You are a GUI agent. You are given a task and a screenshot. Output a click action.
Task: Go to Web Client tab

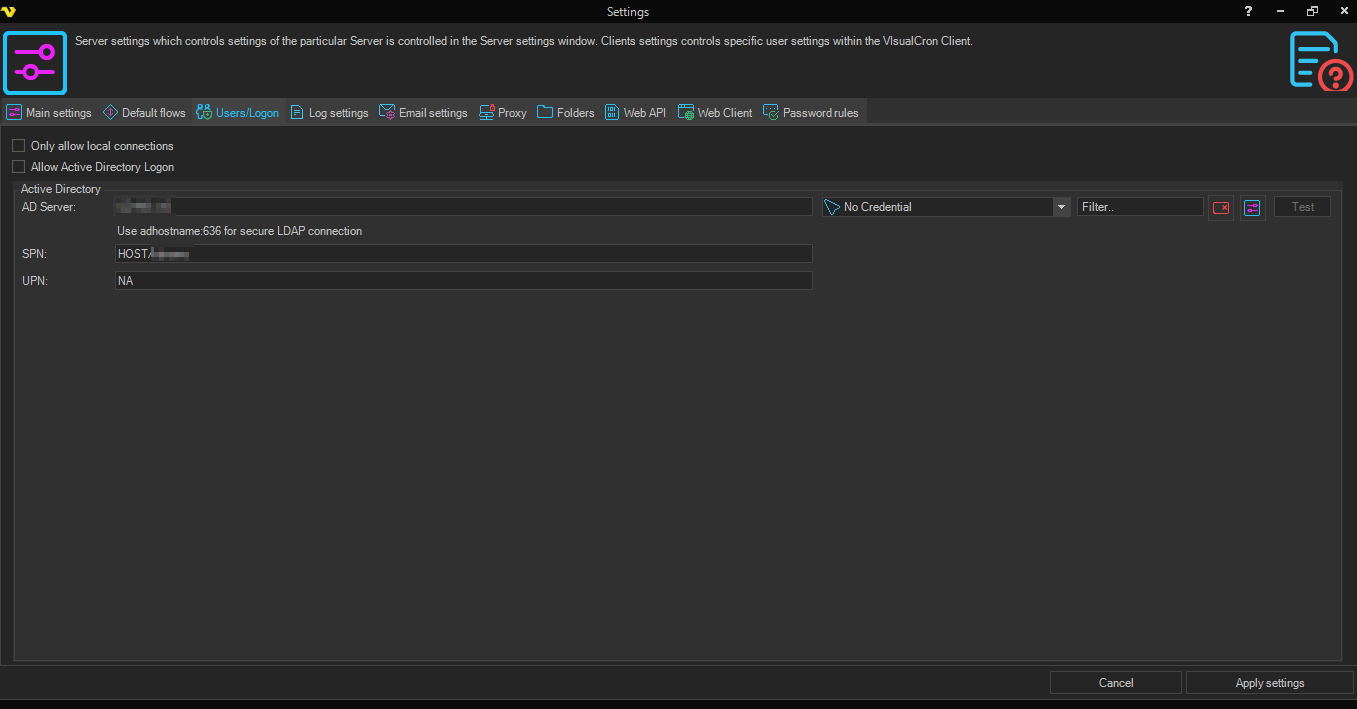(715, 113)
